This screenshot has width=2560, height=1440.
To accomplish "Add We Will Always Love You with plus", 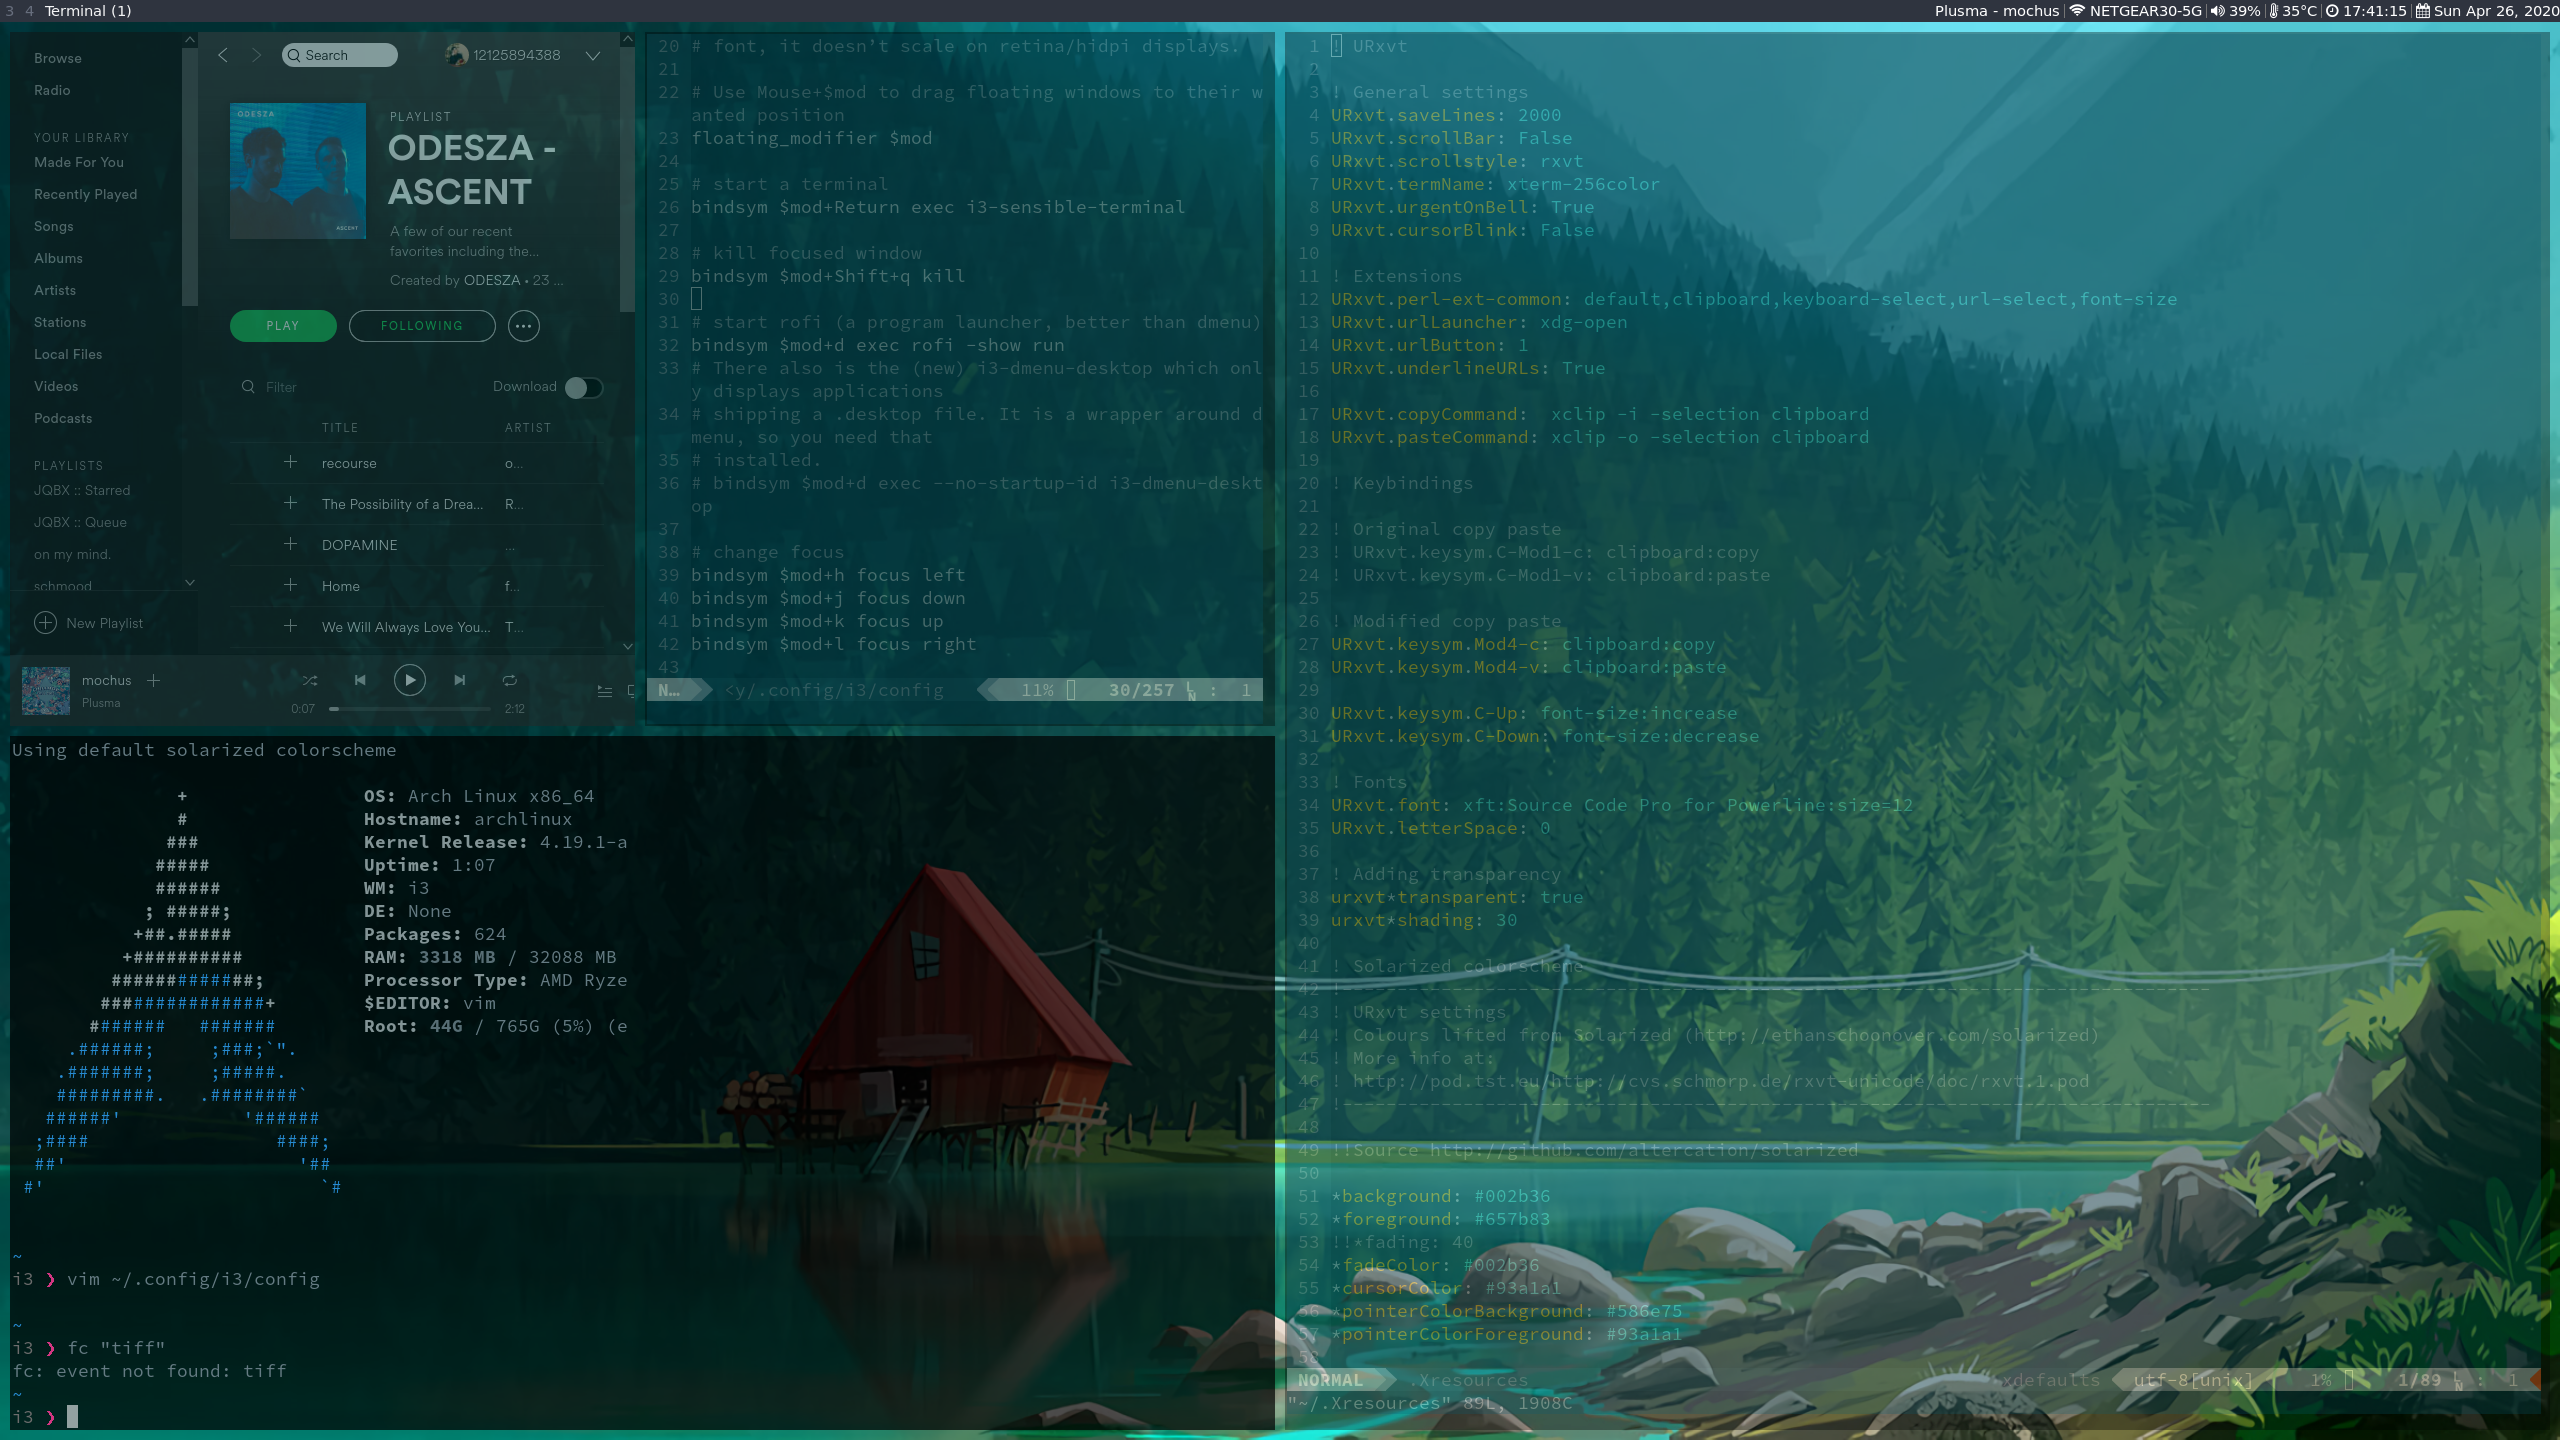I will tap(290, 626).
